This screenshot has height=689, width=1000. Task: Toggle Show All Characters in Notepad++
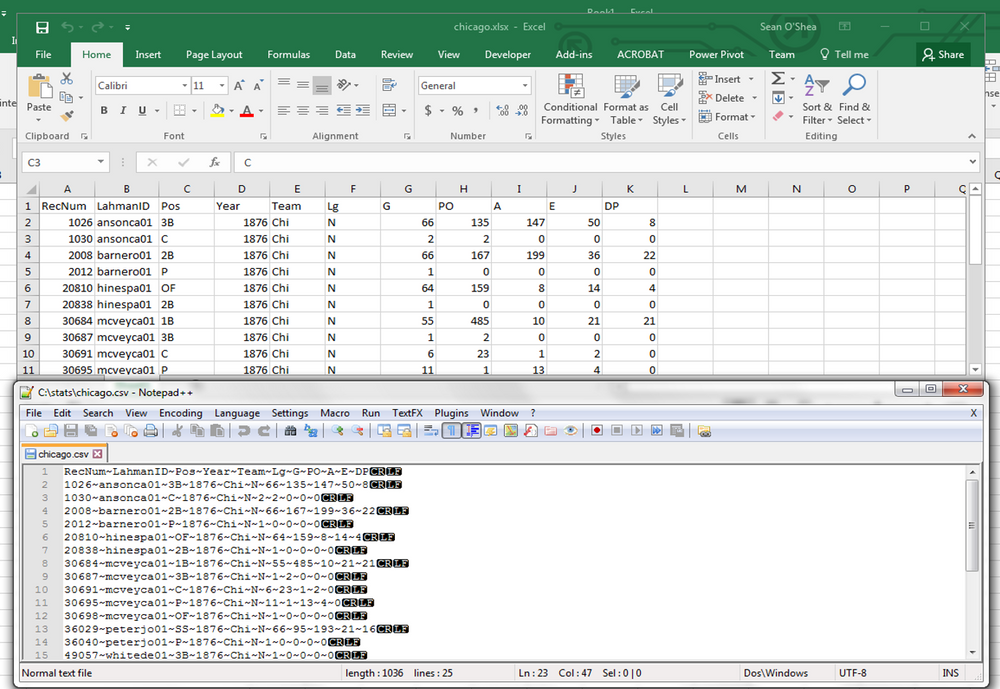[x=451, y=430]
